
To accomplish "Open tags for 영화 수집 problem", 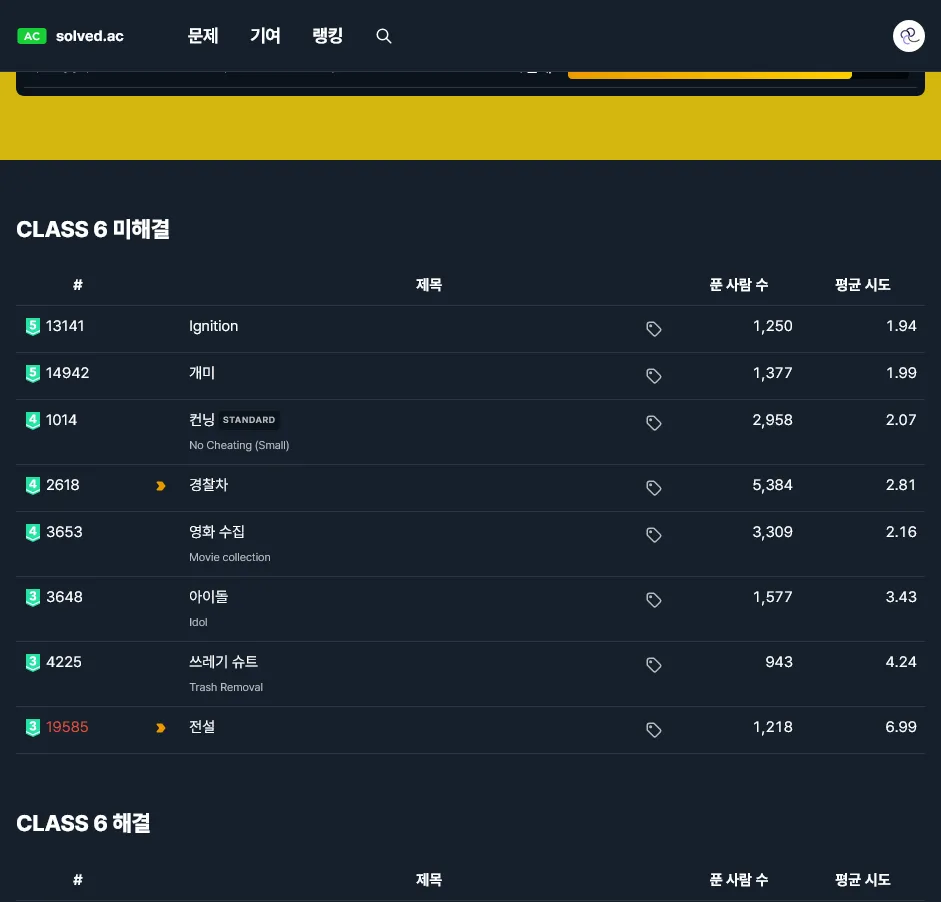I will tap(653, 535).
